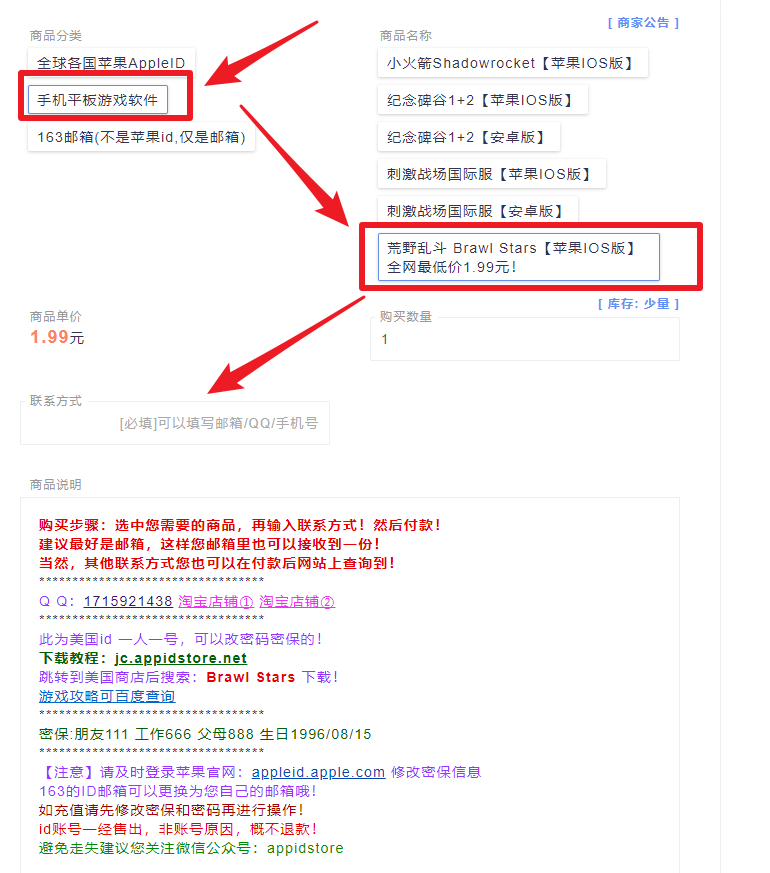The height and width of the screenshot is (873, 770).
Task: Click the 库存: 少量 stock indicator
Action: point(638,304)
